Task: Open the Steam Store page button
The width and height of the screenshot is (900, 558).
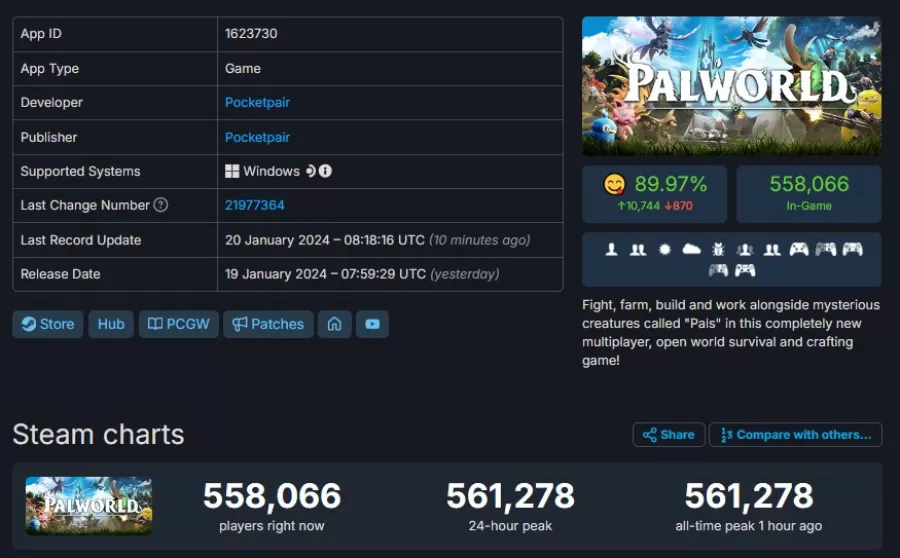Action: coord(48,324)
